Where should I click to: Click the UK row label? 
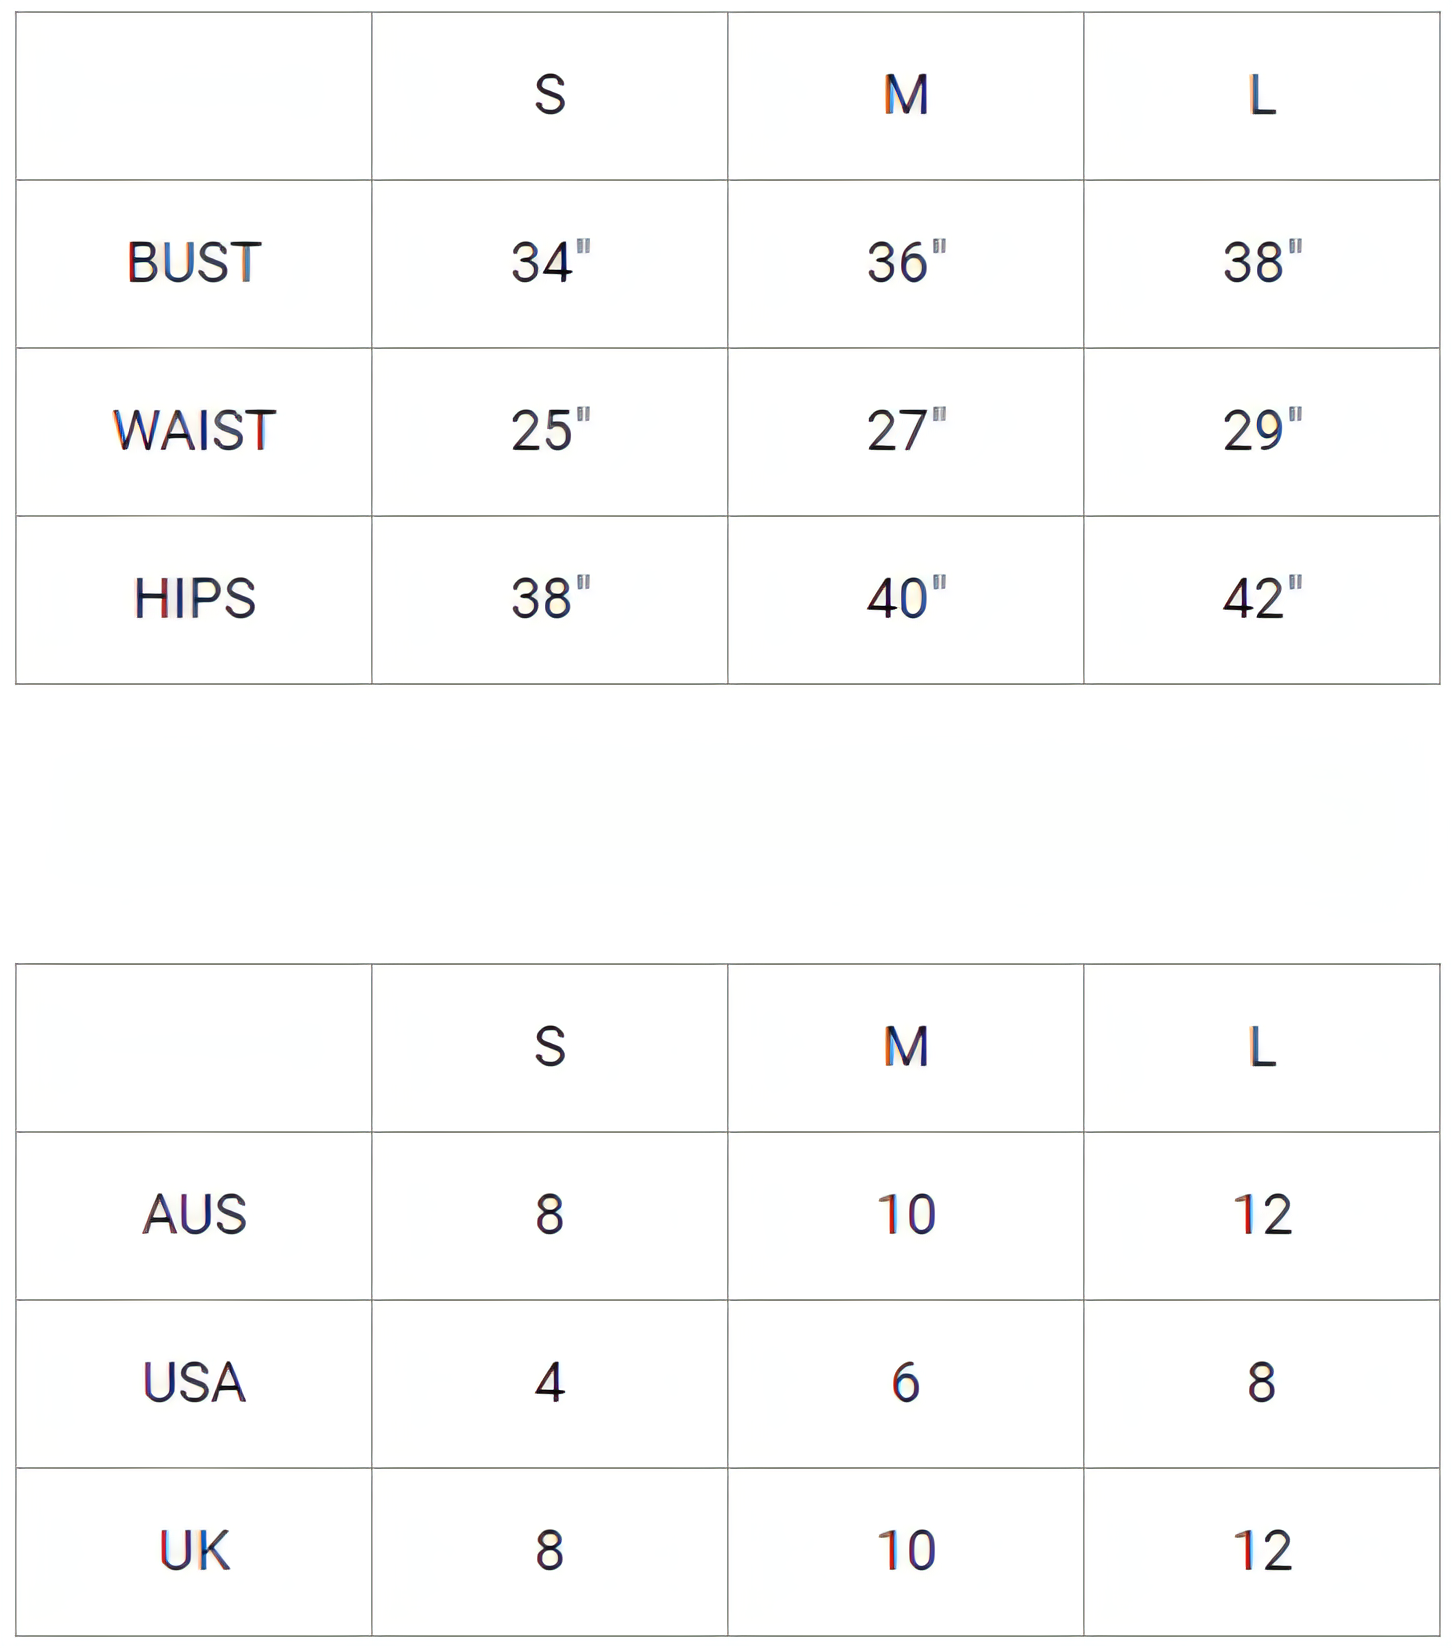[194, 1551]
